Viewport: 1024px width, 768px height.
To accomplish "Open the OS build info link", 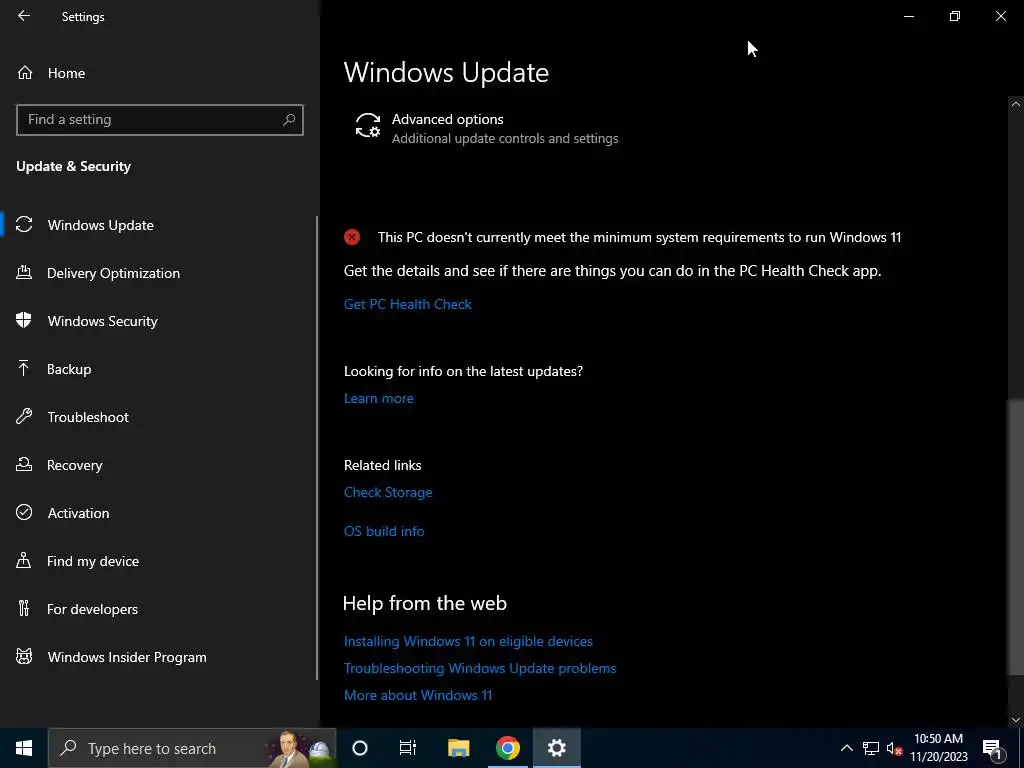I will [384, 531].
